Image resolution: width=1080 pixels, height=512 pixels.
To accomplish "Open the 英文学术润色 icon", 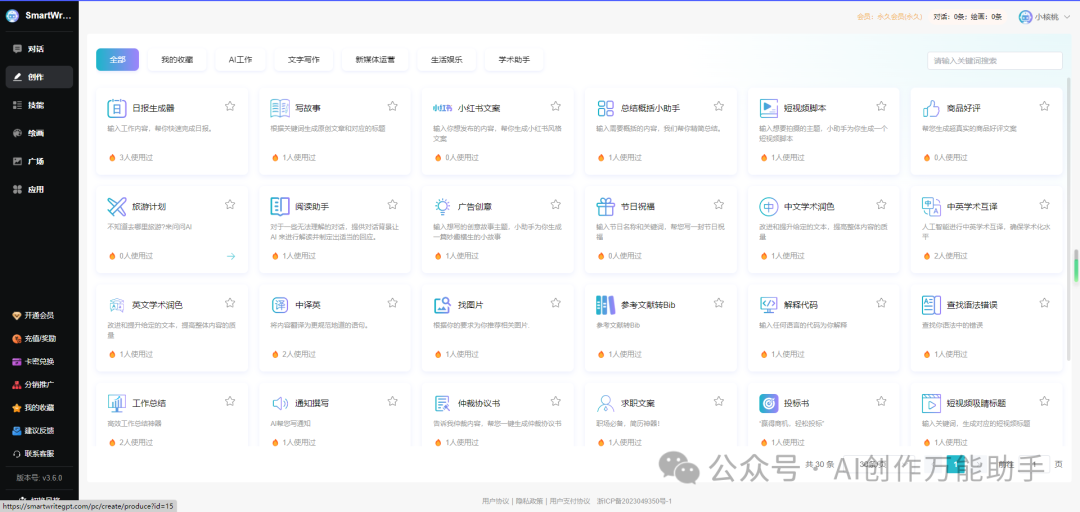I will point(116,304).
